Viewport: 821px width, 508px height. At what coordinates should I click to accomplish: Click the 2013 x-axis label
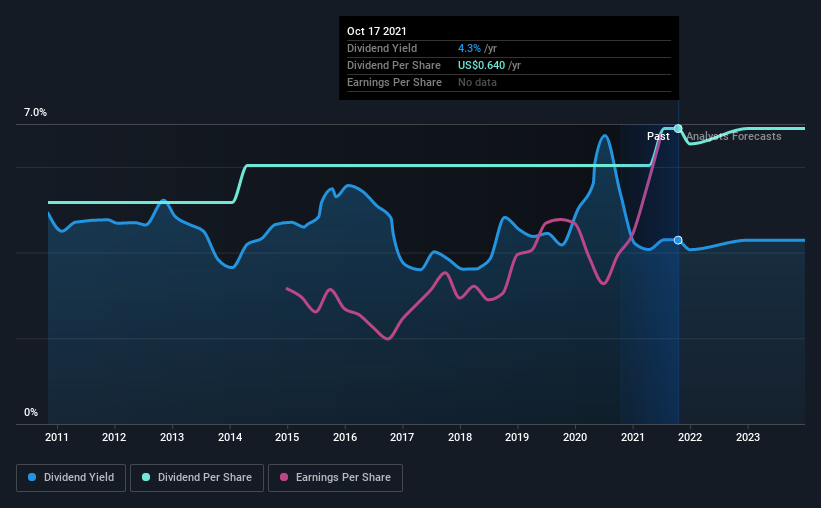click(x=172, y=437)
